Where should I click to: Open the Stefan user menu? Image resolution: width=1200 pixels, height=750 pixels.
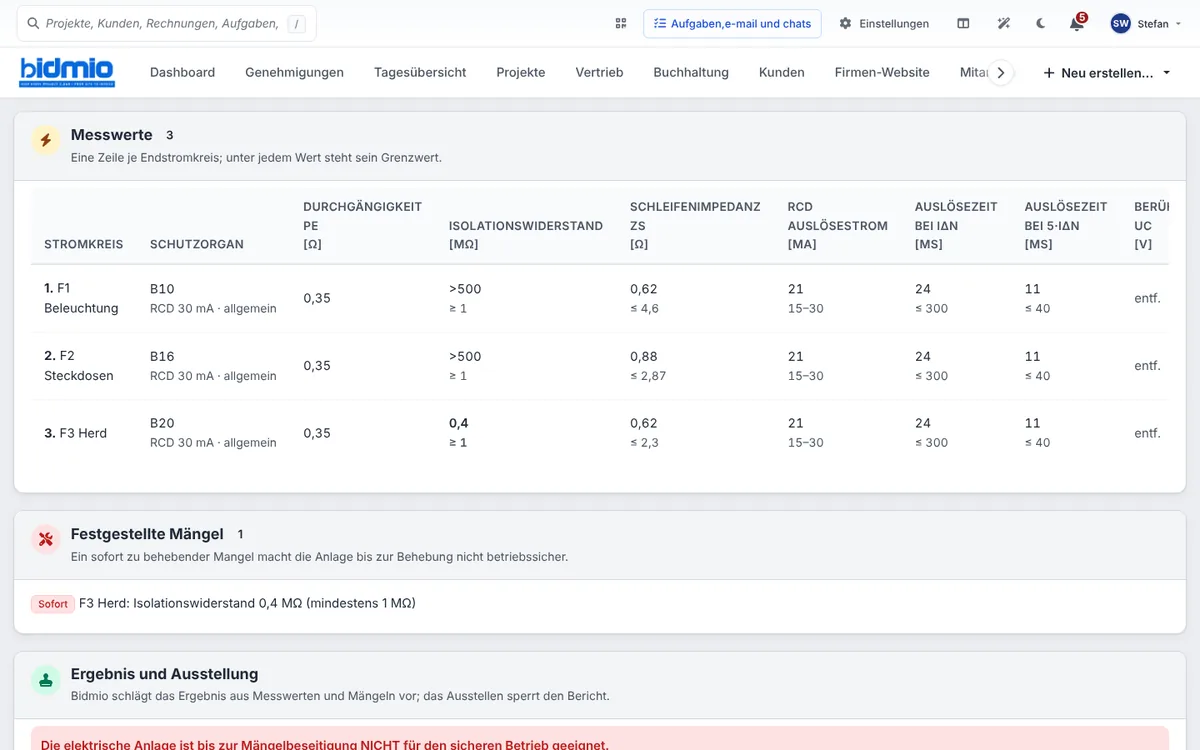[x=1146, y=23]
